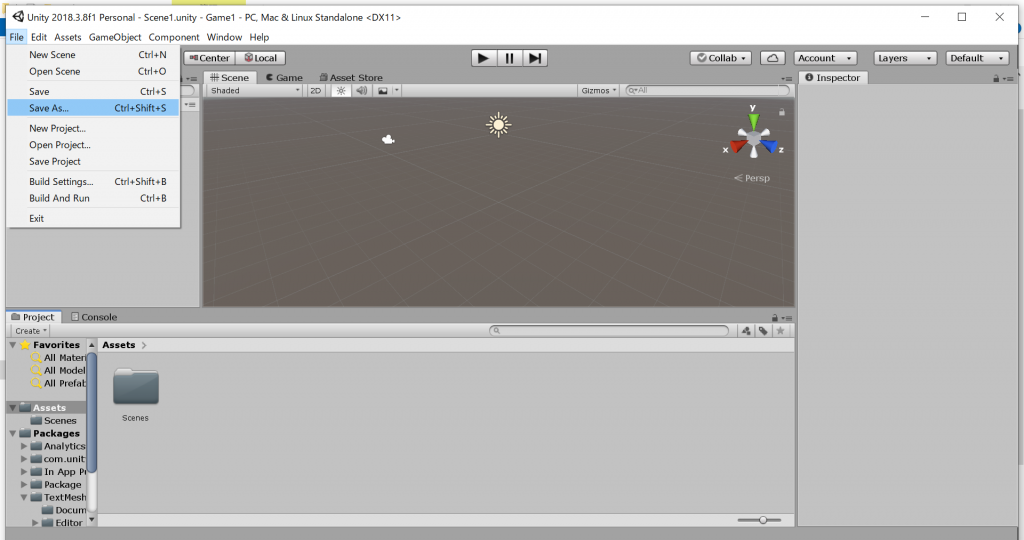Image resolution: width=1024 pixels, height=540 pixels.
Task: Select the Scenes folder thumbnail
Action: pos(136,387)
